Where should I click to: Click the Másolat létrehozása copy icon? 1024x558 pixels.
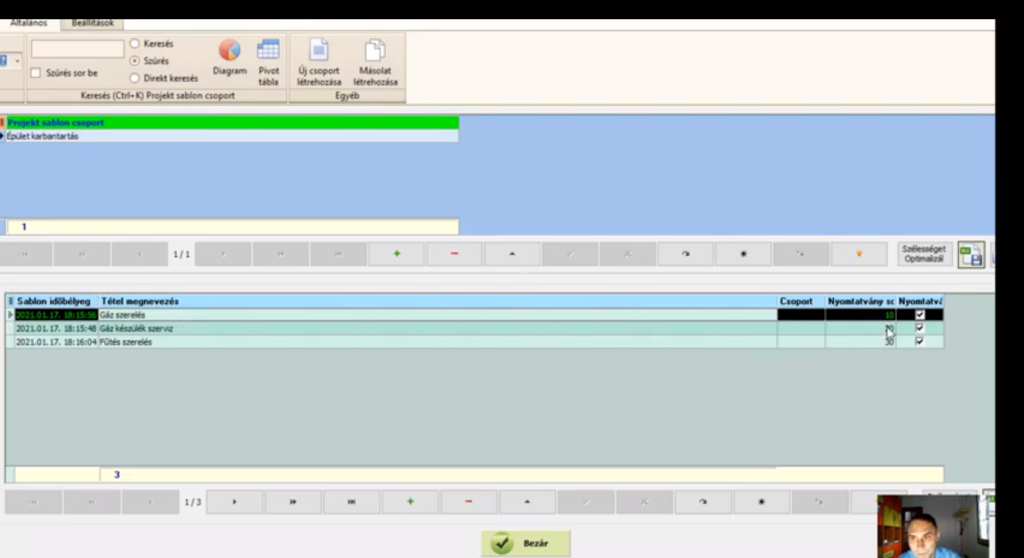pyautogui.click(x=375, y=62)
